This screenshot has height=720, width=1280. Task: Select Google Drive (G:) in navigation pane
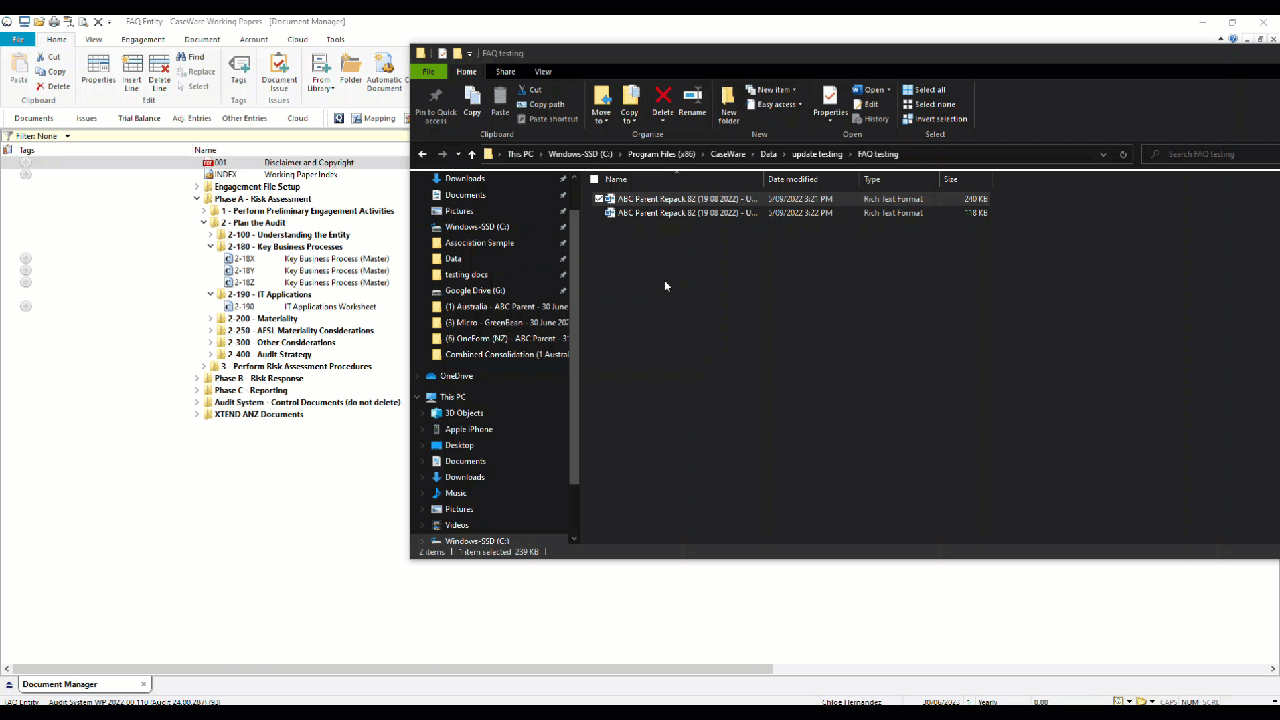coord(475,291)
